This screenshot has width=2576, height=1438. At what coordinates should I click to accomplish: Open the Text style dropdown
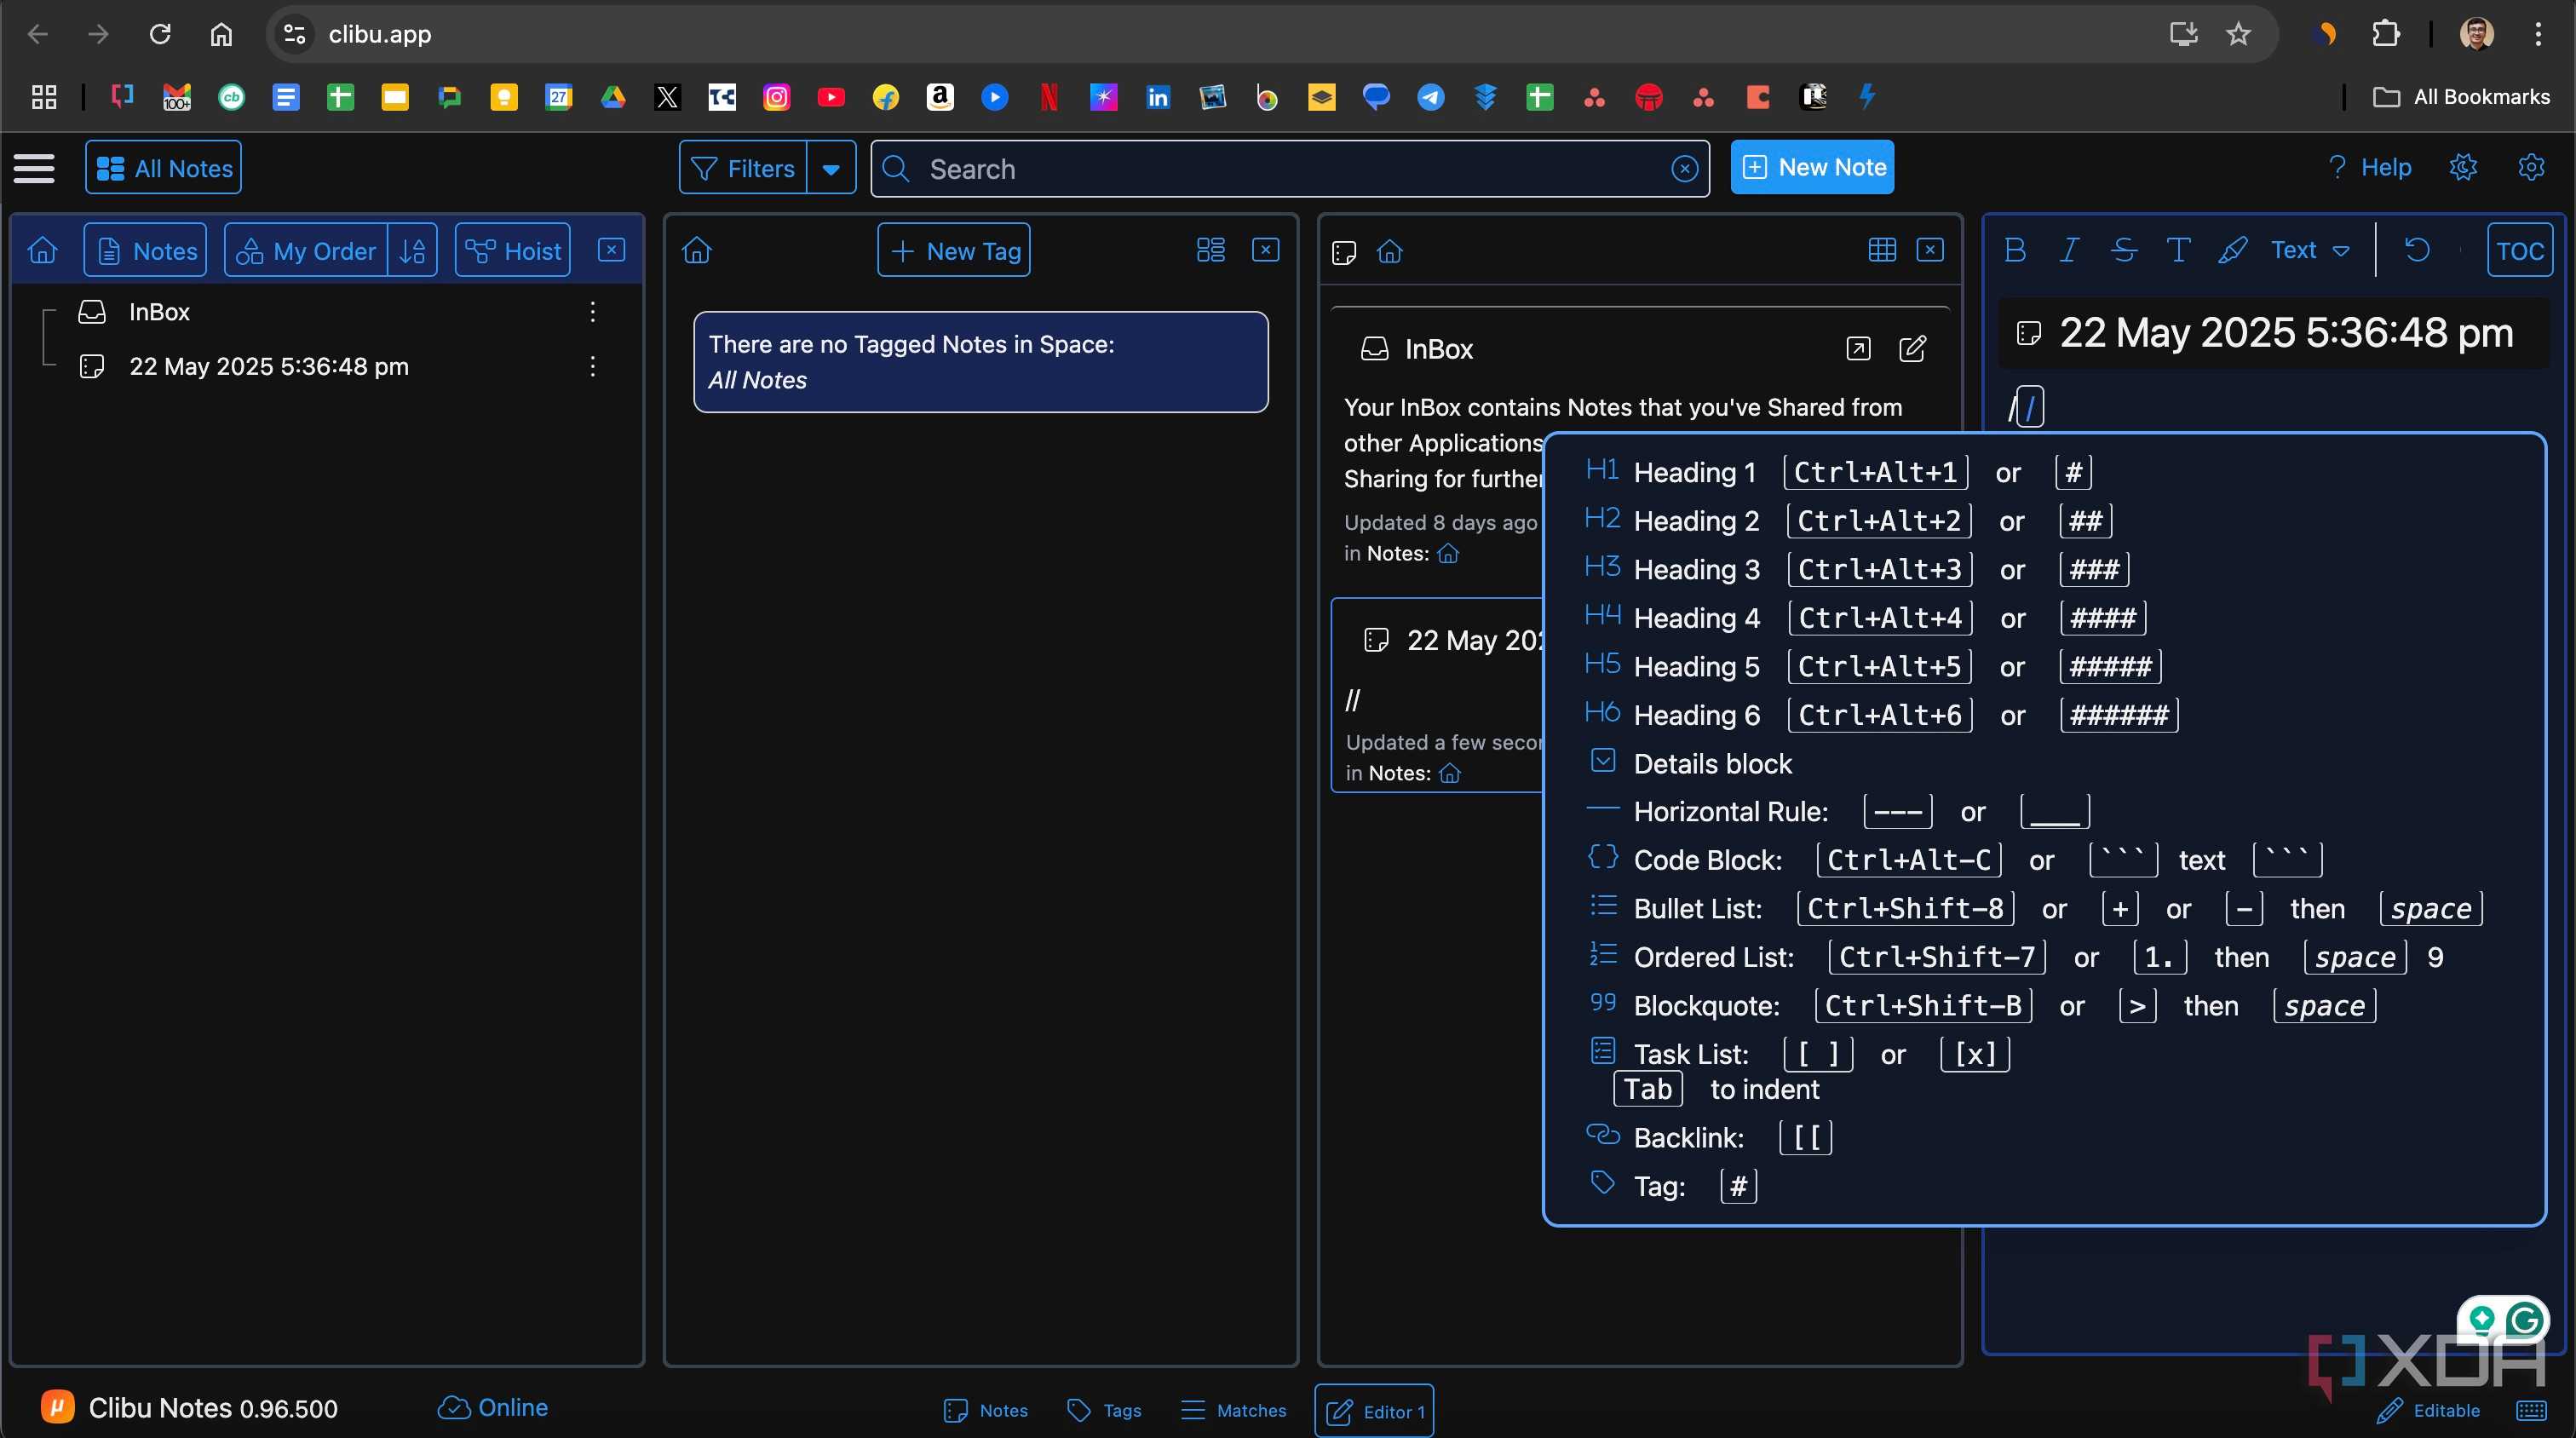2310,250
